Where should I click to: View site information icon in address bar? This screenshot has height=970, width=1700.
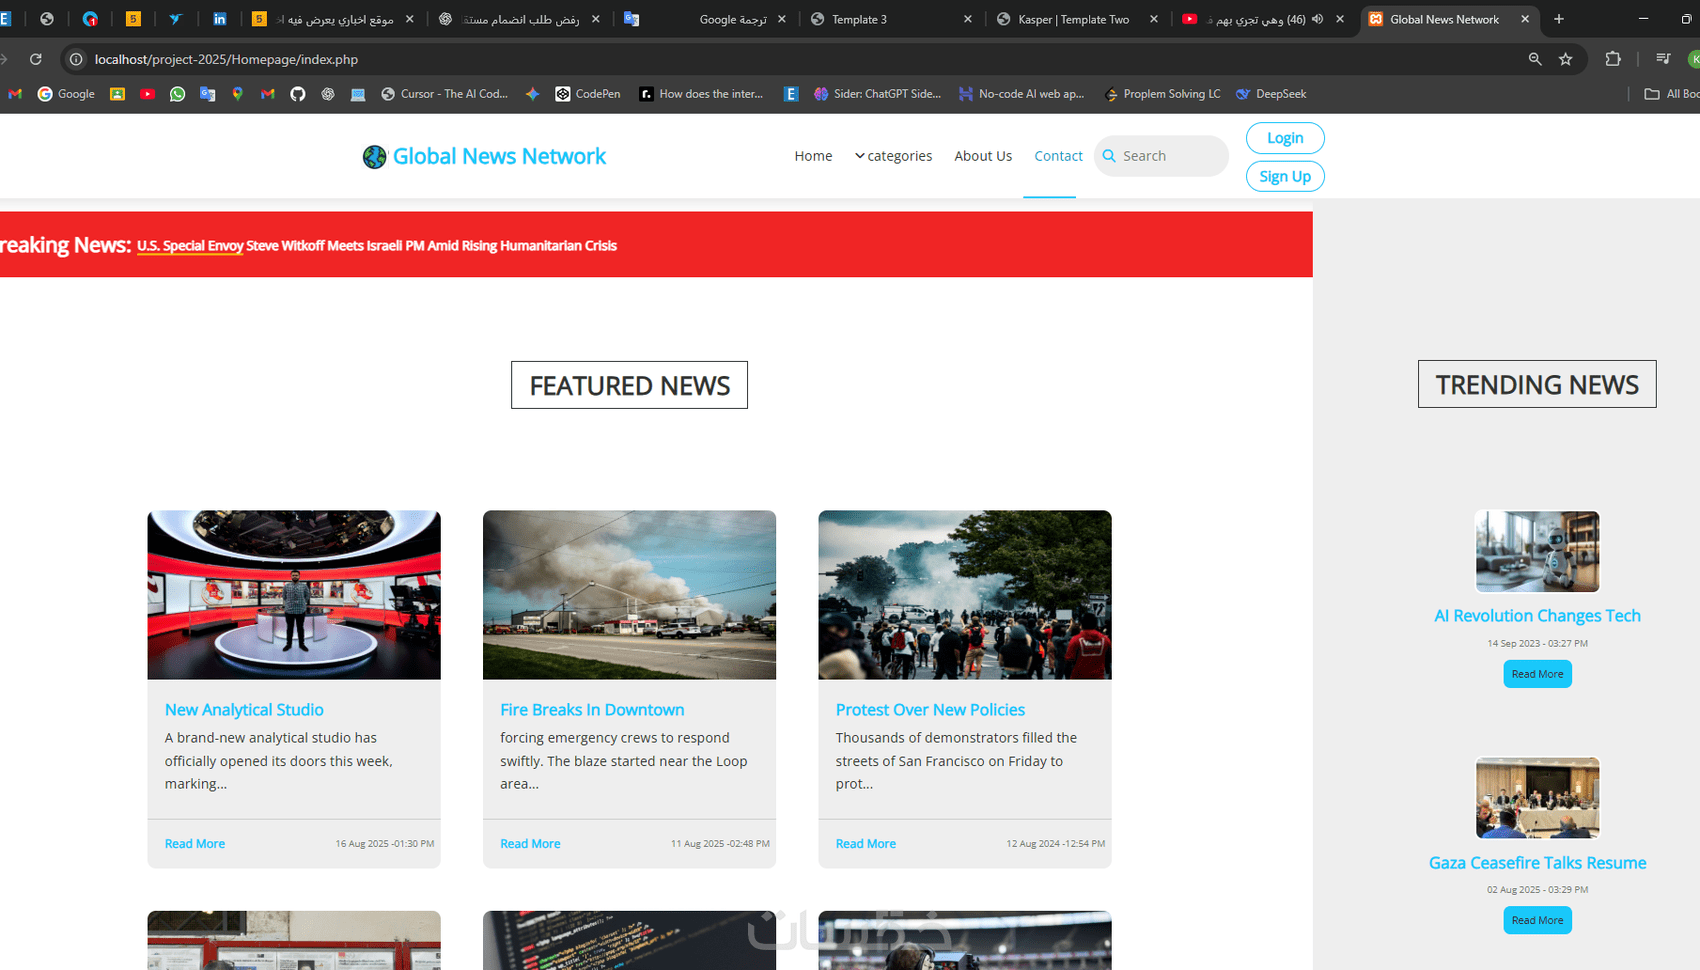pos(76,59)
